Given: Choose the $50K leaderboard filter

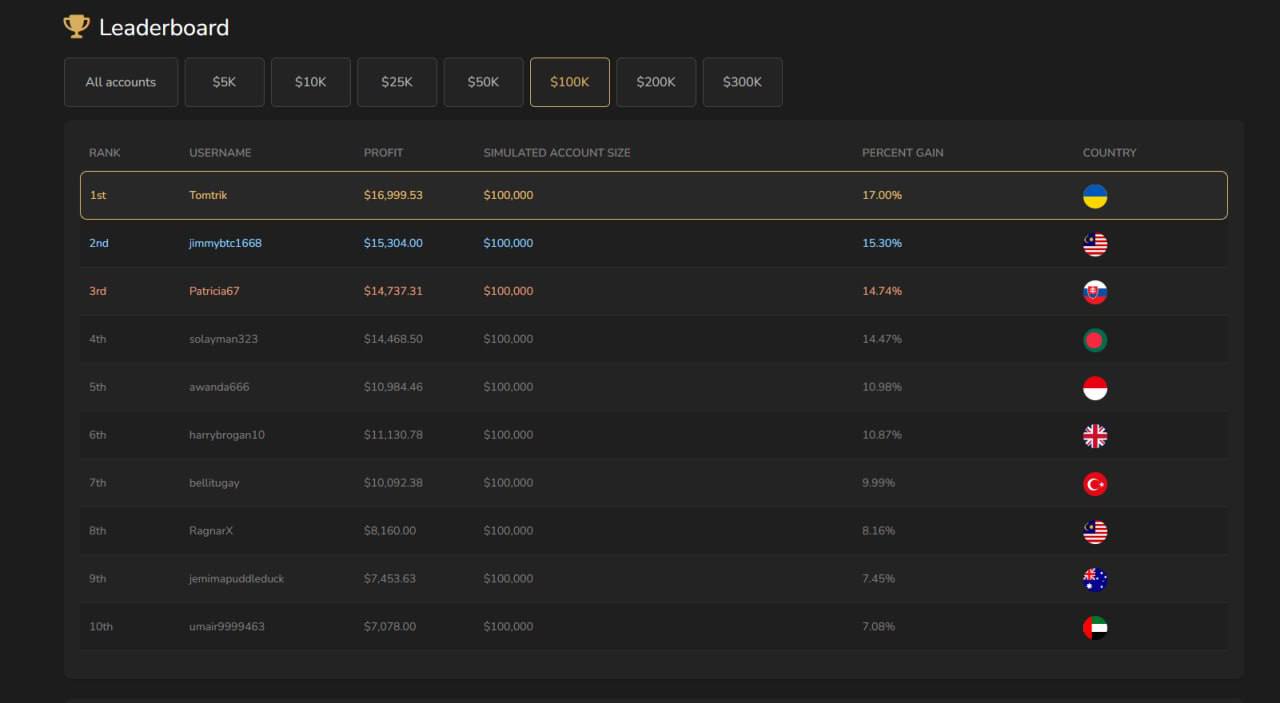Looking at the screenshot, I should click(x=483, y=82).
